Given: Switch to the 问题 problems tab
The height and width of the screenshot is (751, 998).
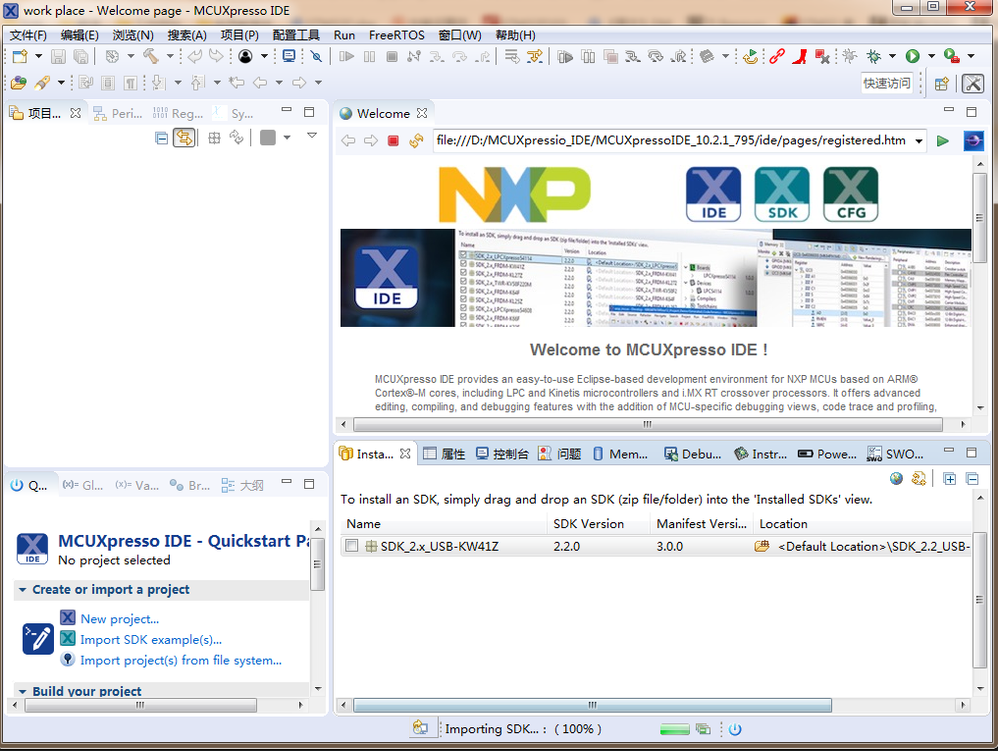Looking at the screenshot, I should pyautogui.click(x=560, y=454).
